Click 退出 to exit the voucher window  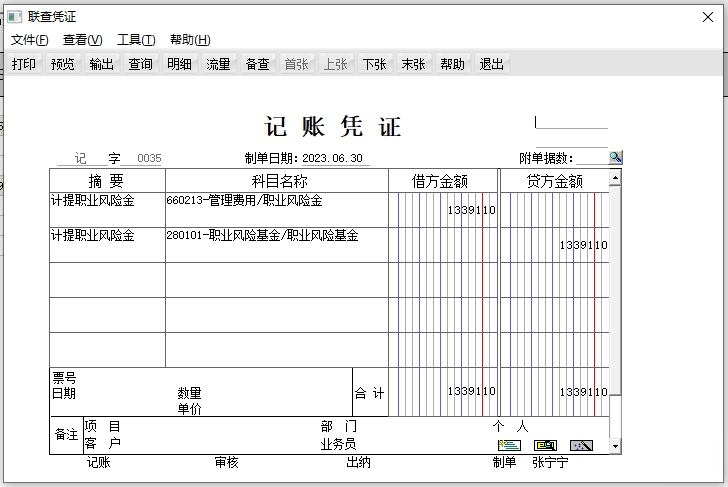[x=492, y=64]
